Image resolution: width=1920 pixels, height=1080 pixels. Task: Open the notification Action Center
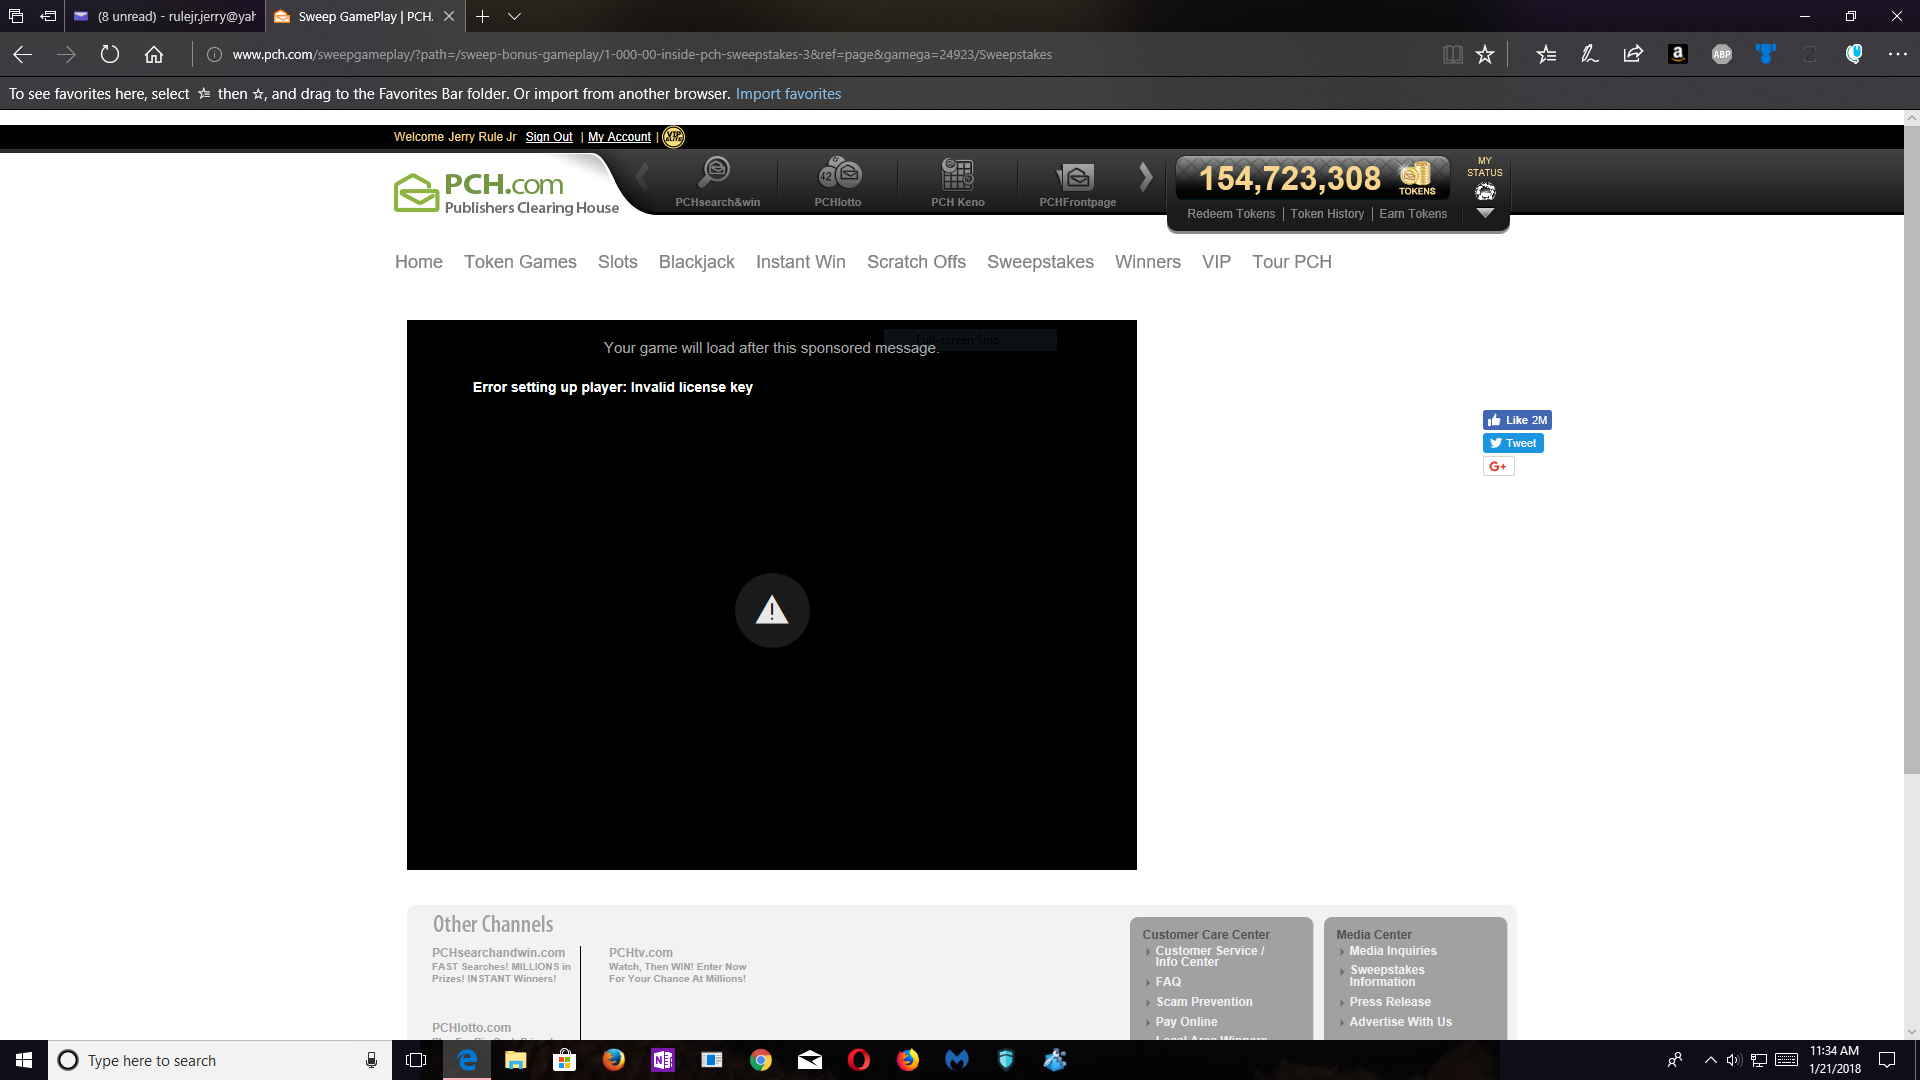click(1887, 1060)
